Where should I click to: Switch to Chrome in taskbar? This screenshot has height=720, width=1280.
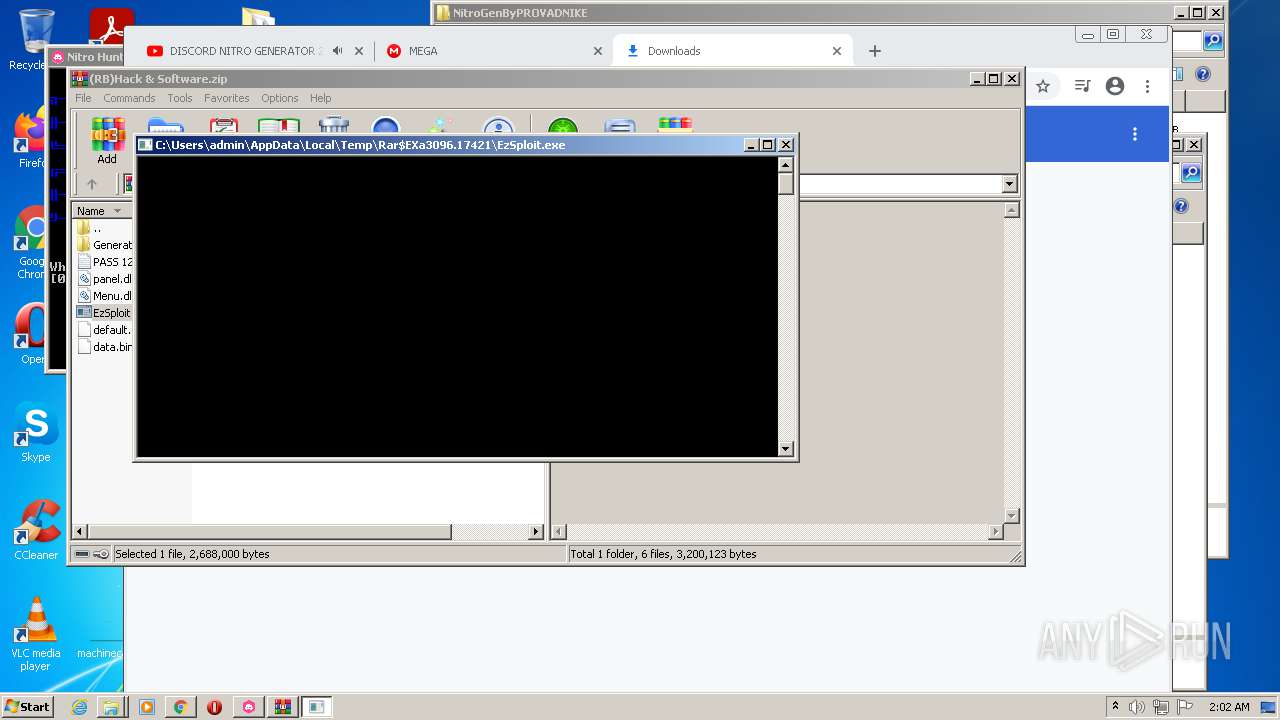coord(180,707)
